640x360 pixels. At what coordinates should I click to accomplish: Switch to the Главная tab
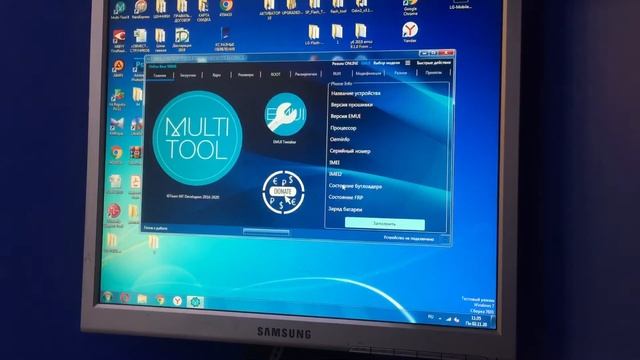(x=160, y=76)
